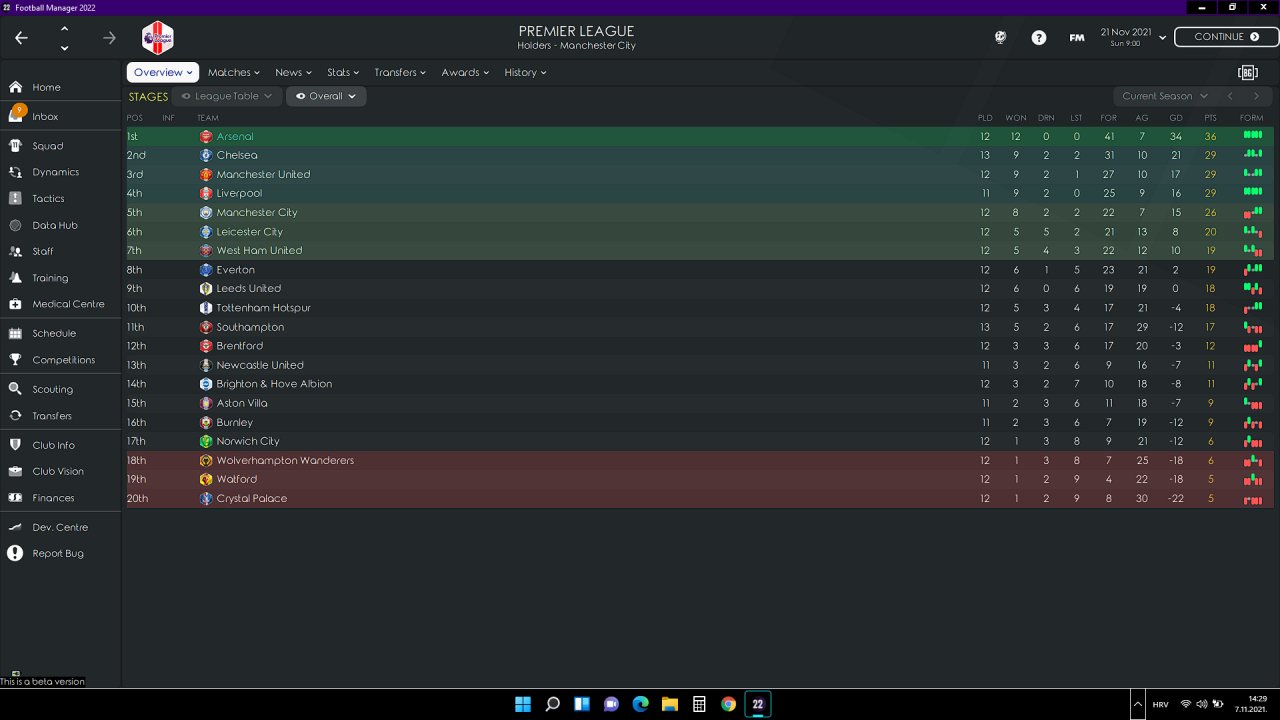
Task: View the Schedule screen
Action: [x=54, y=333]
